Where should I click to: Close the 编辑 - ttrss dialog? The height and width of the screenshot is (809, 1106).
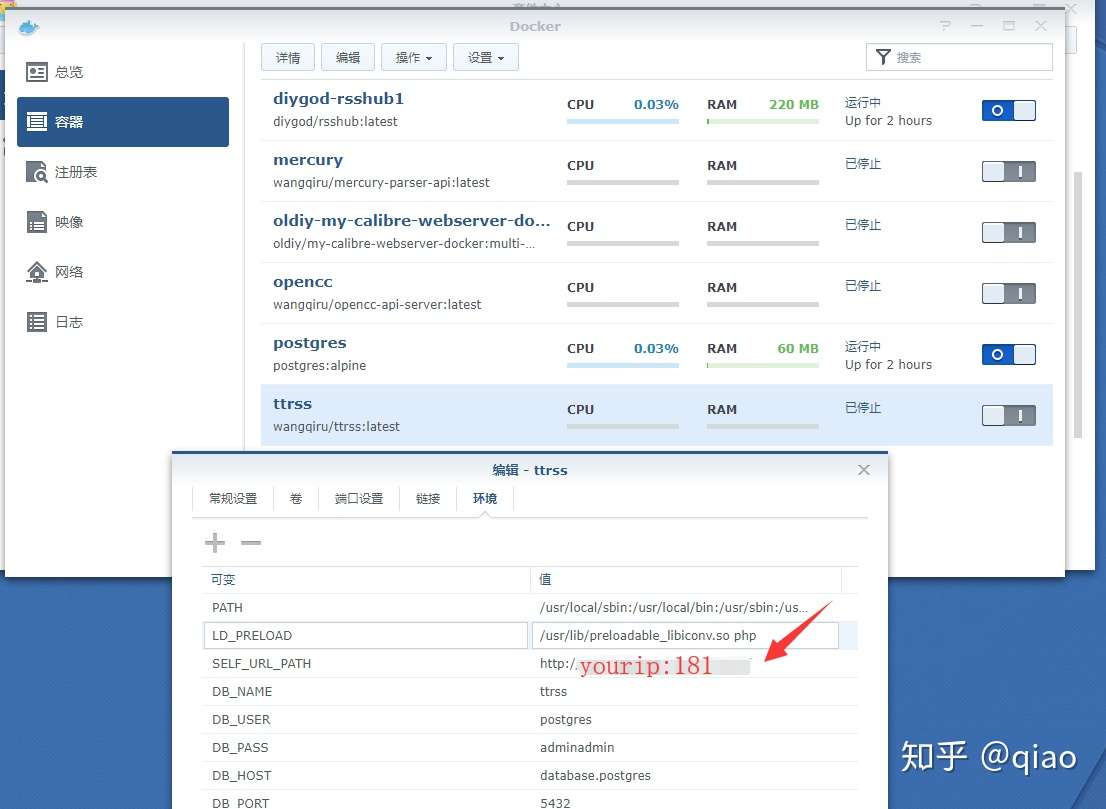(863, 470)
